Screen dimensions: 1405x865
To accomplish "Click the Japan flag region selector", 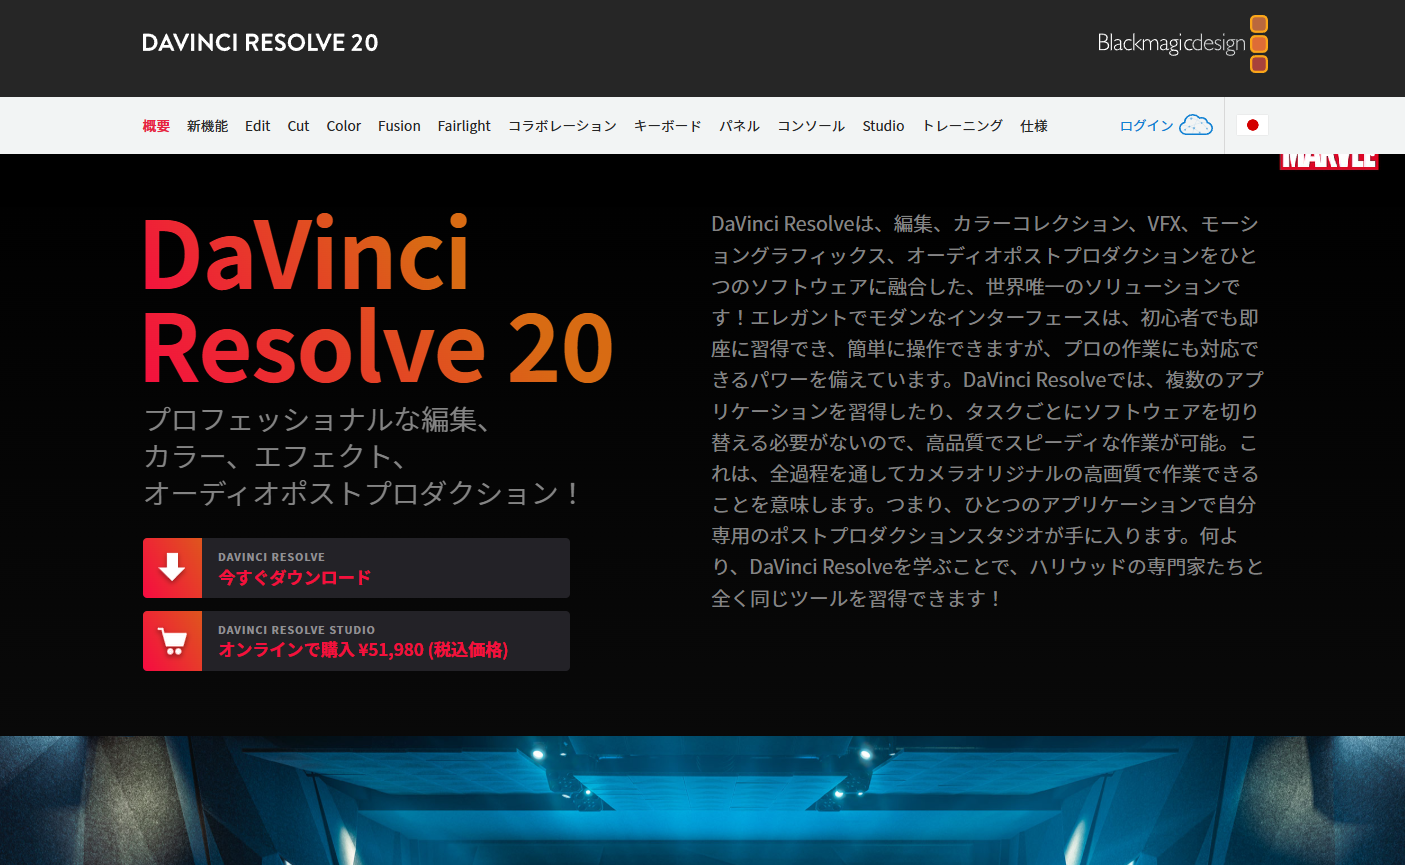I will [1252, 125].
